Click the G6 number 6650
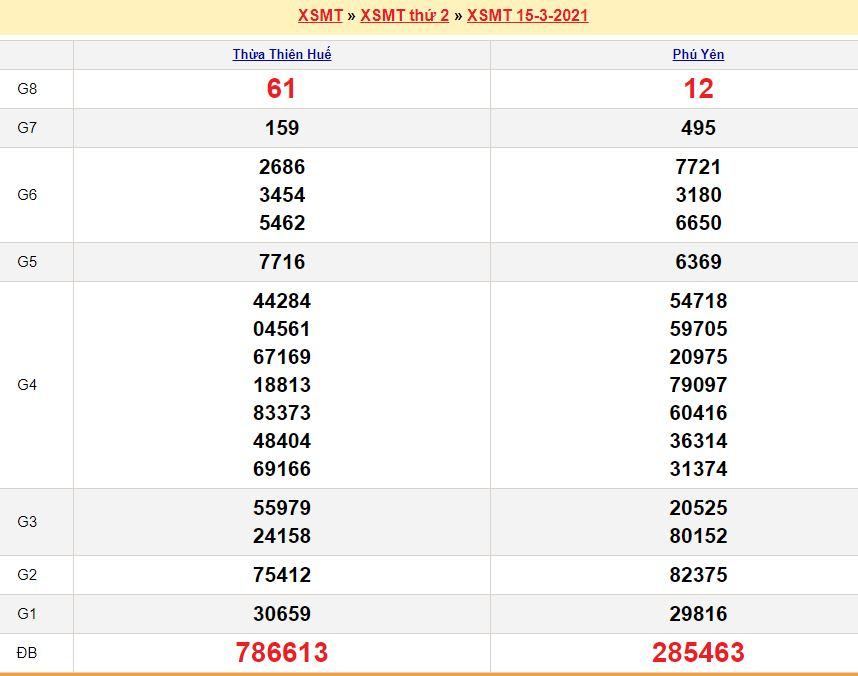Viewport: 858px width, 676px height. point(698,223)
